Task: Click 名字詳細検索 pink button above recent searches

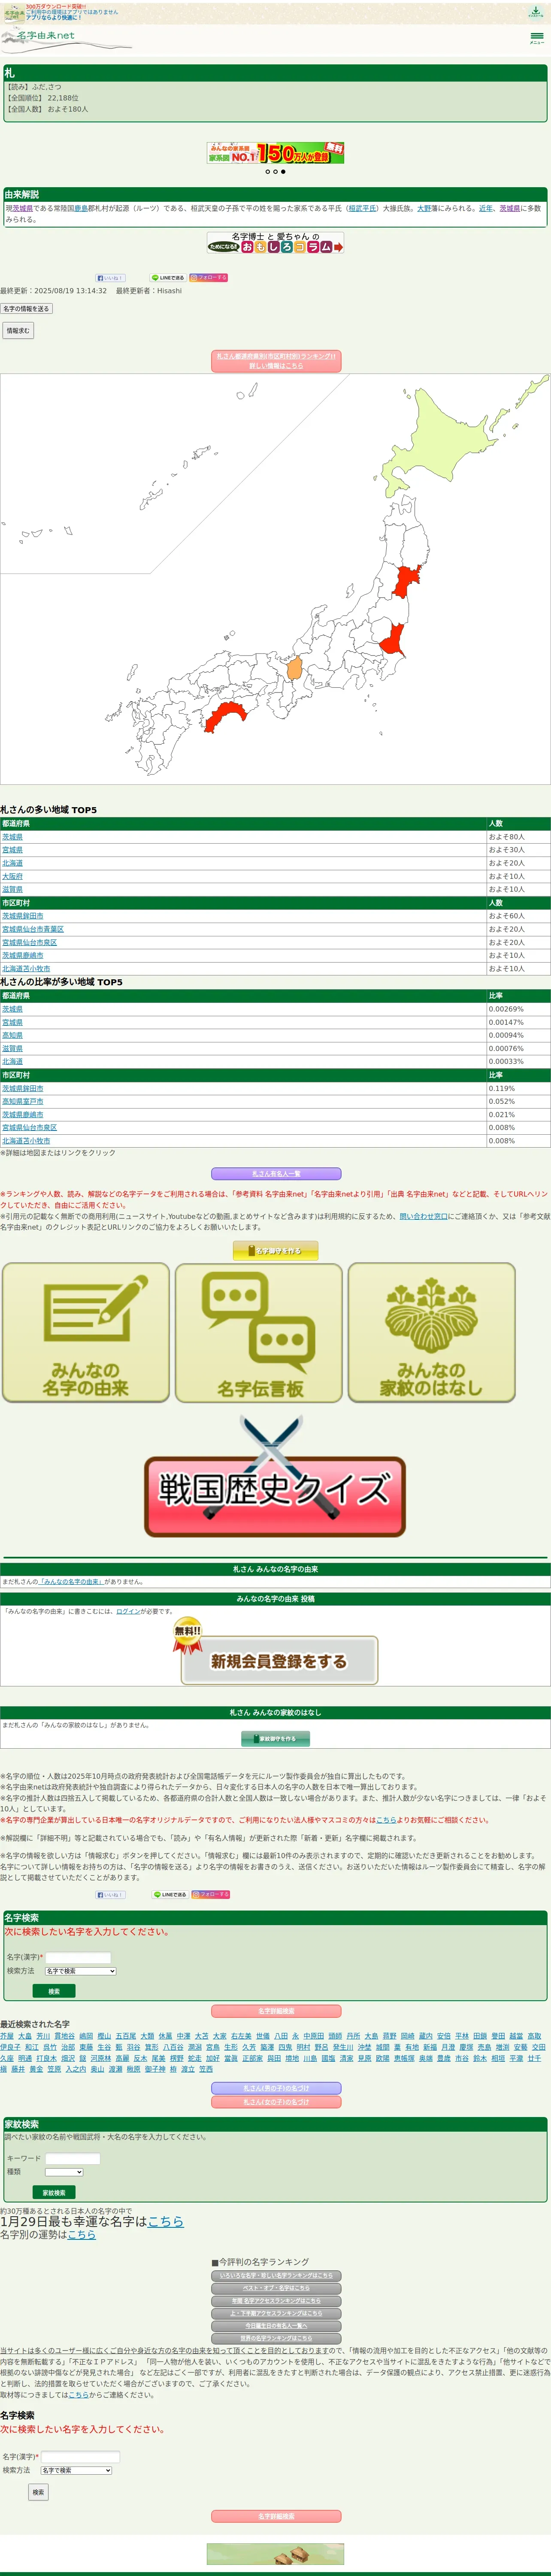Action: click(275, 2011)
